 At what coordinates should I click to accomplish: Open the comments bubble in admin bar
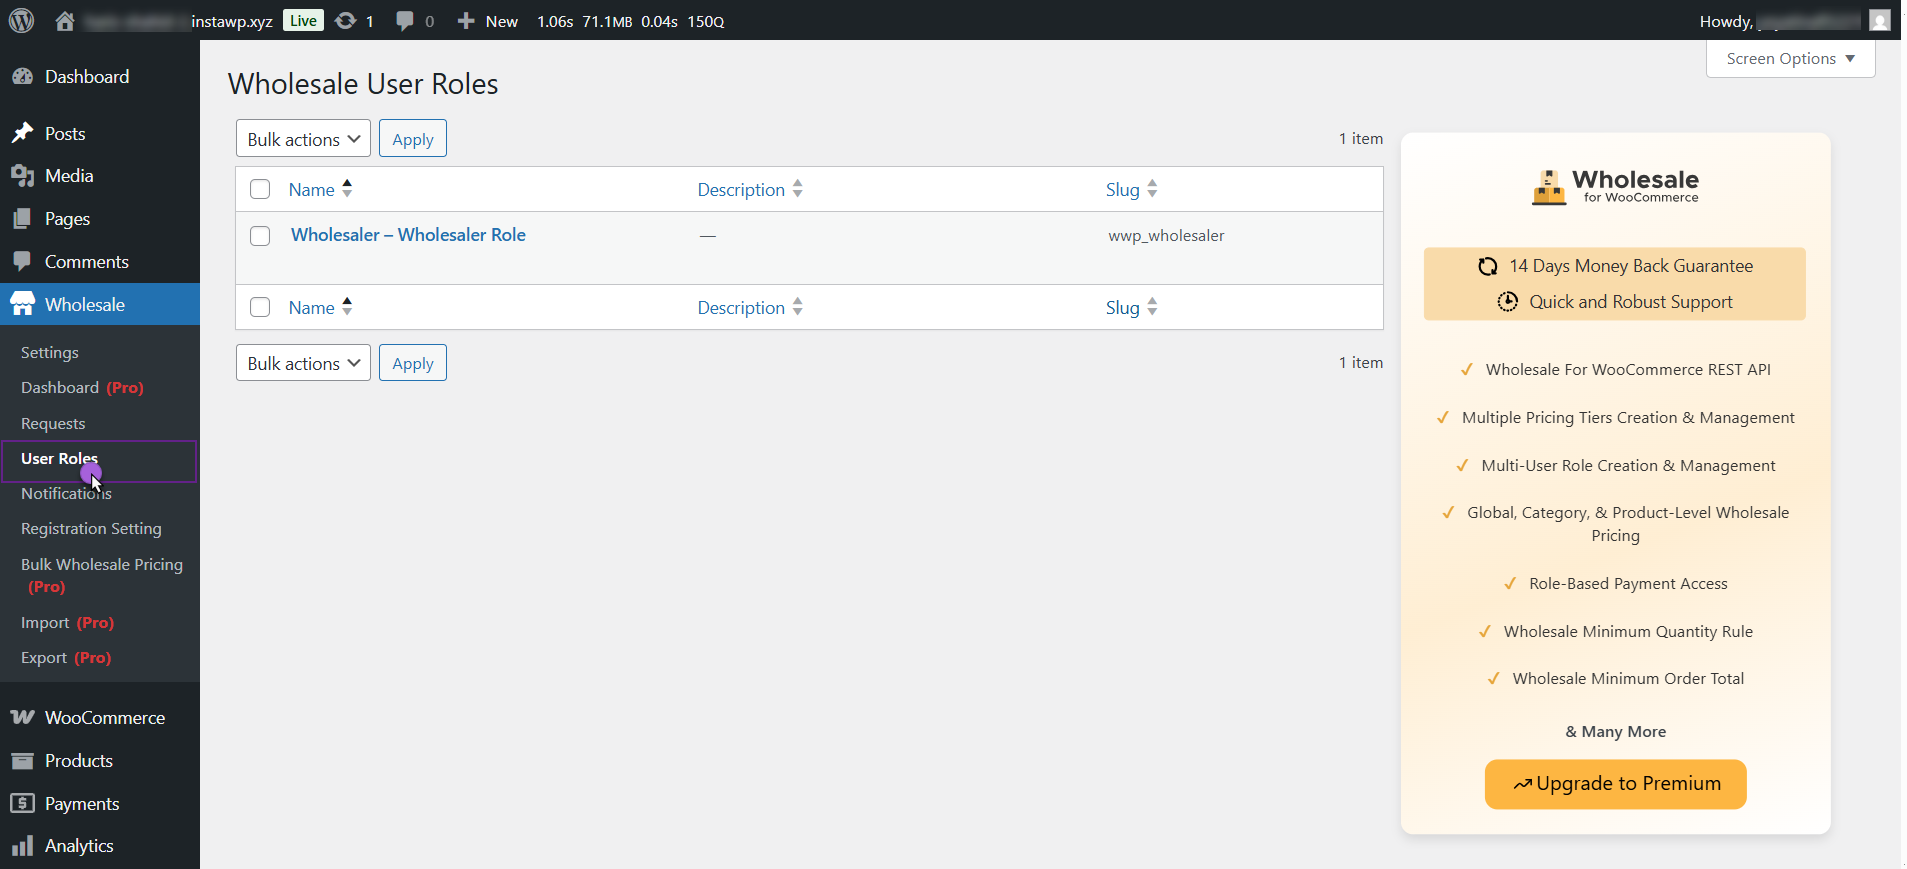click(405, 21)
